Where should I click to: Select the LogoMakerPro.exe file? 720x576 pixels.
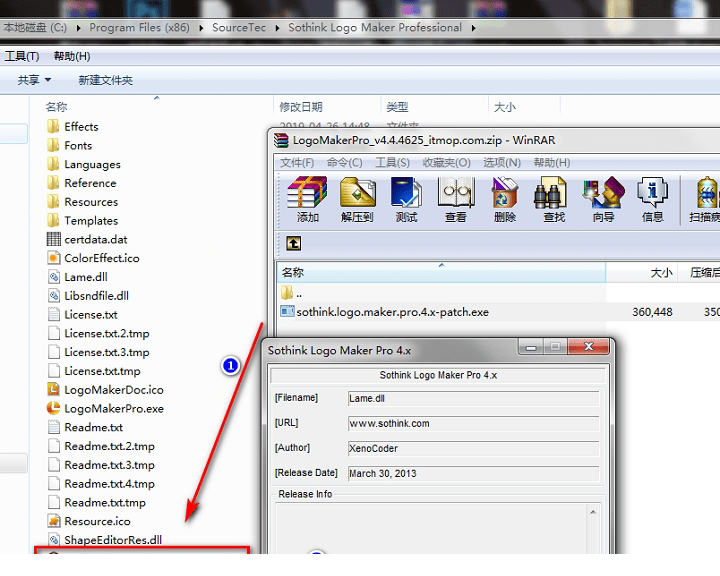pos(105,408)
